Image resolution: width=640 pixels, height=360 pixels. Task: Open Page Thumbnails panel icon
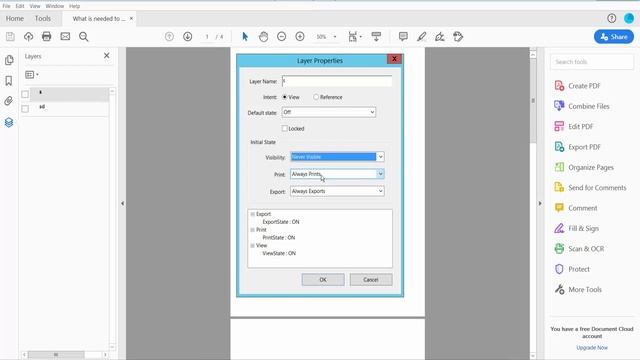pyautogui.click(x=9, y=60)
